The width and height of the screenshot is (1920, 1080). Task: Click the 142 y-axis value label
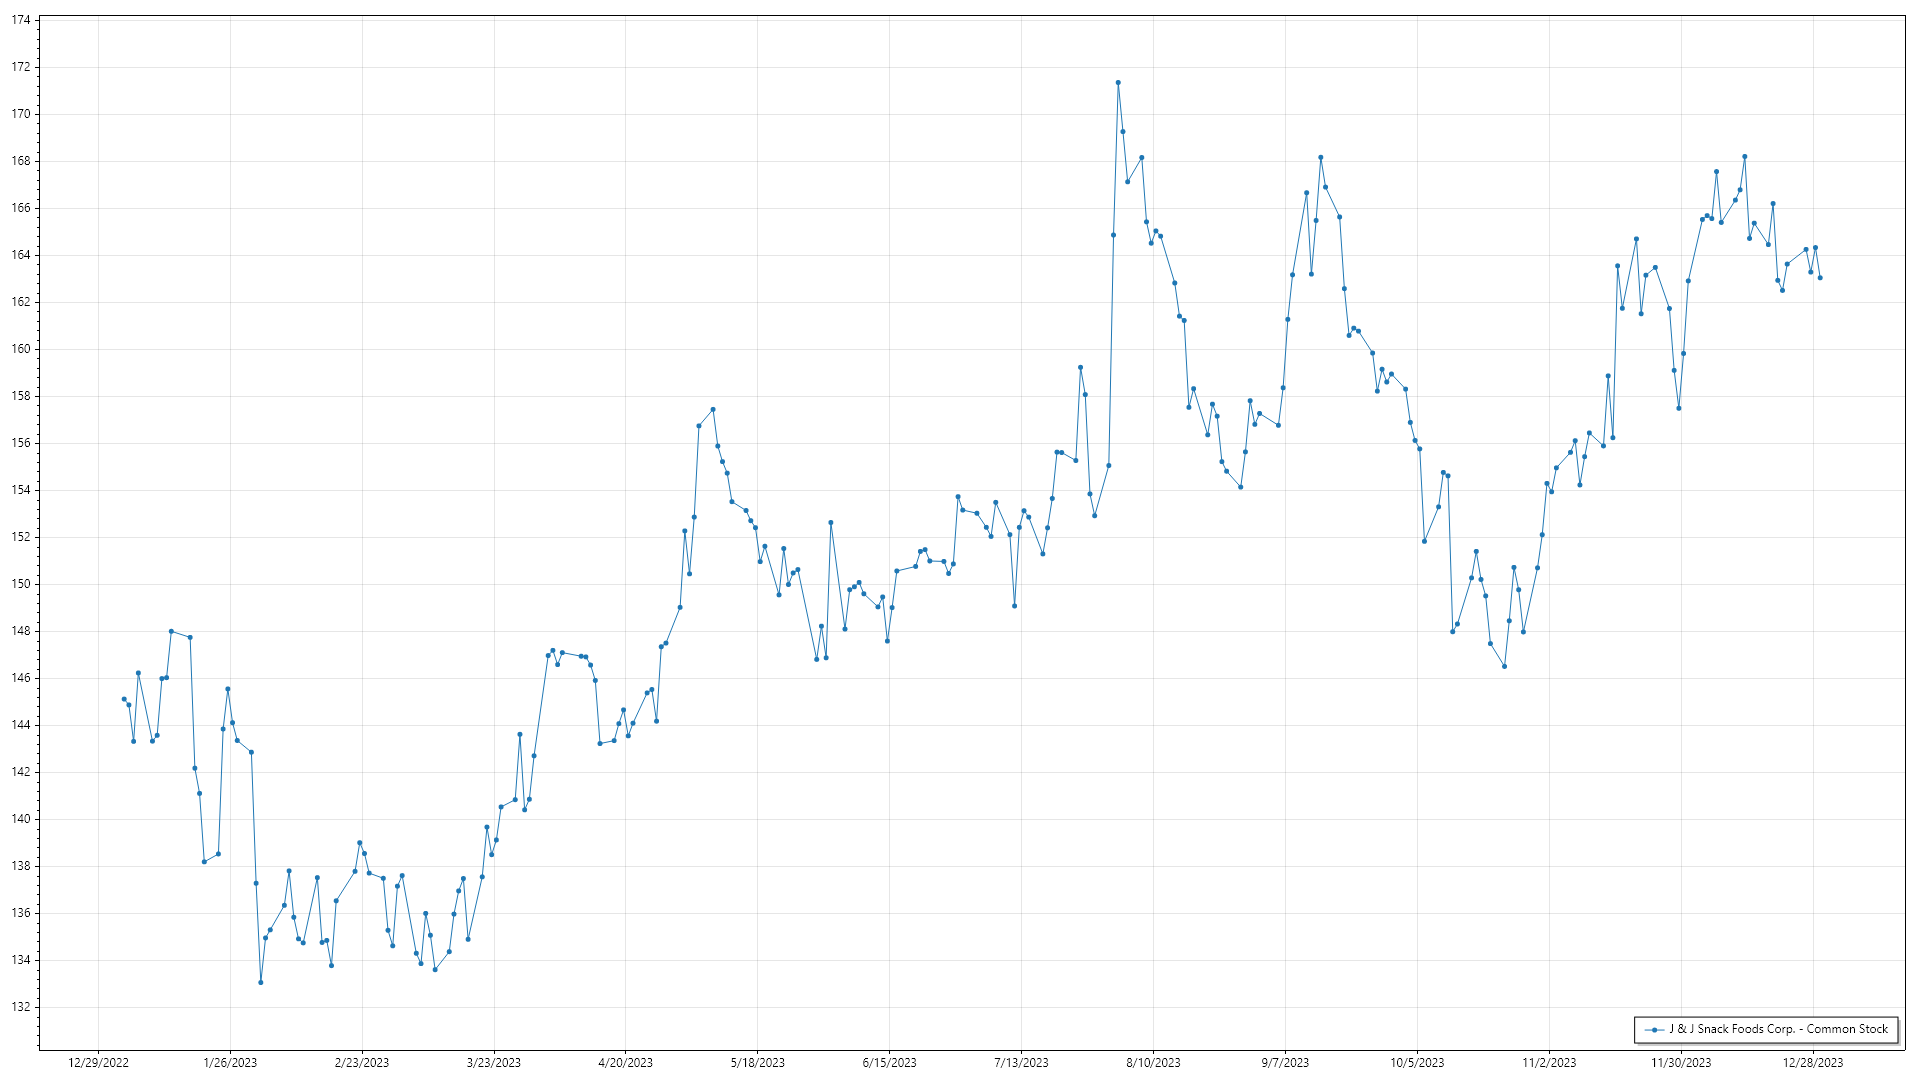point(21,772)
